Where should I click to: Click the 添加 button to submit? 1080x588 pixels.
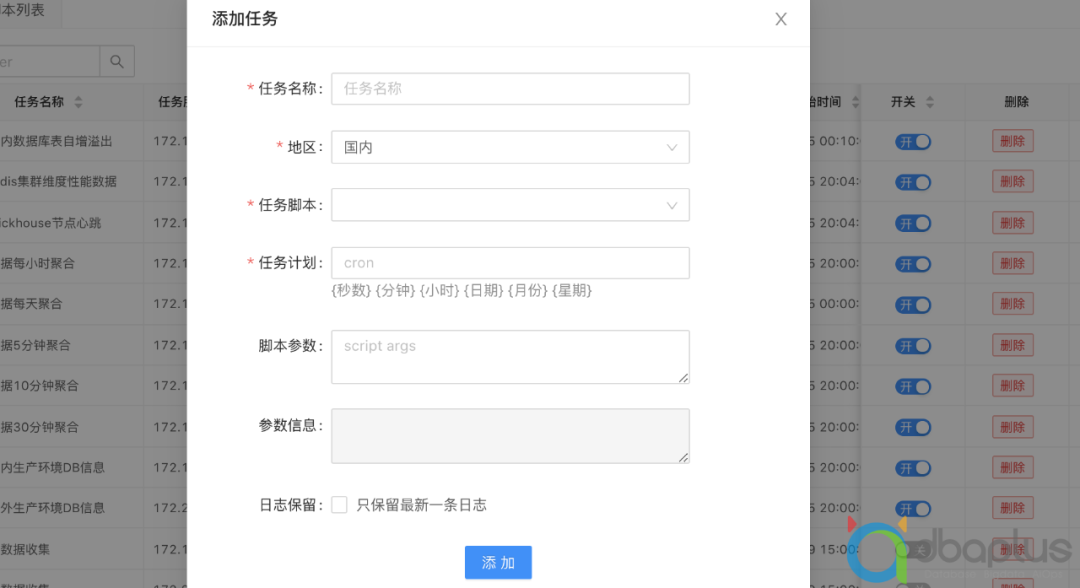(498, 562)
